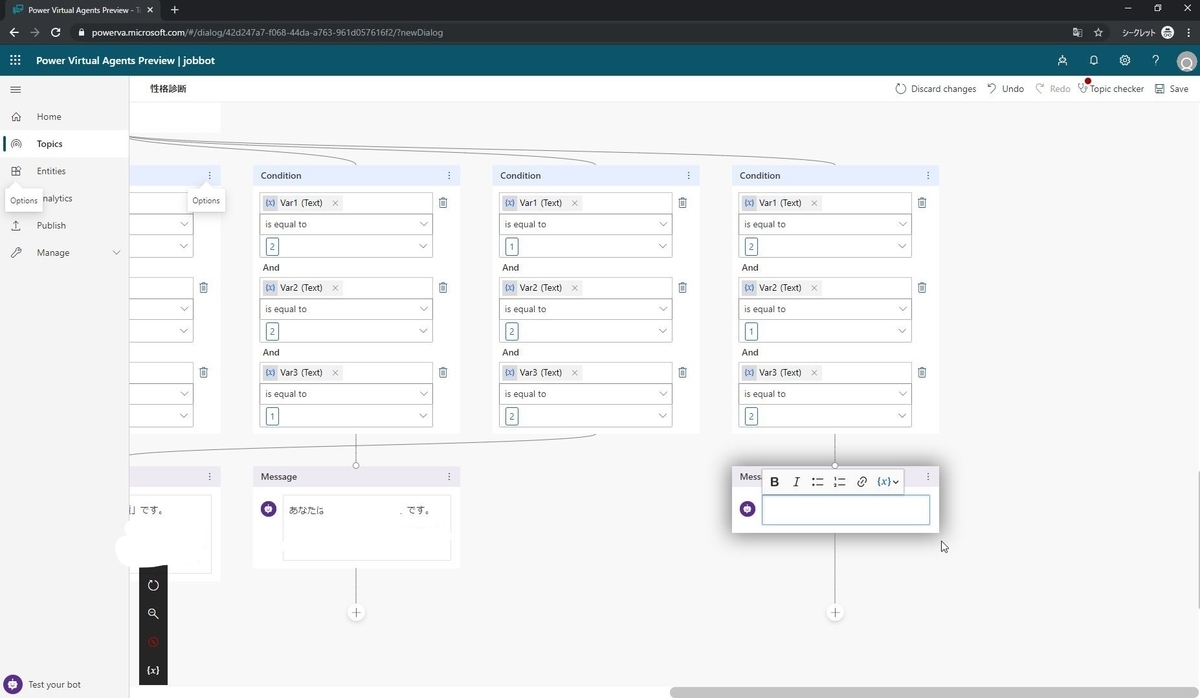This screenshot has width=1200, height=698.
Task: Open the value dropdown showing 1 under Var2
Action: (x=825, y=331)
